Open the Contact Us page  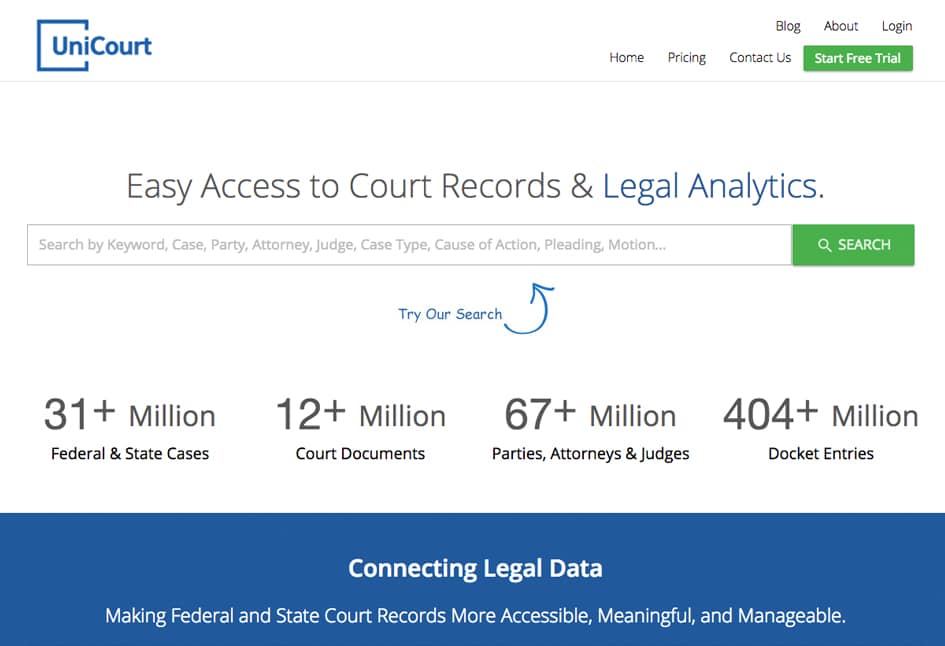pos(760,57)
